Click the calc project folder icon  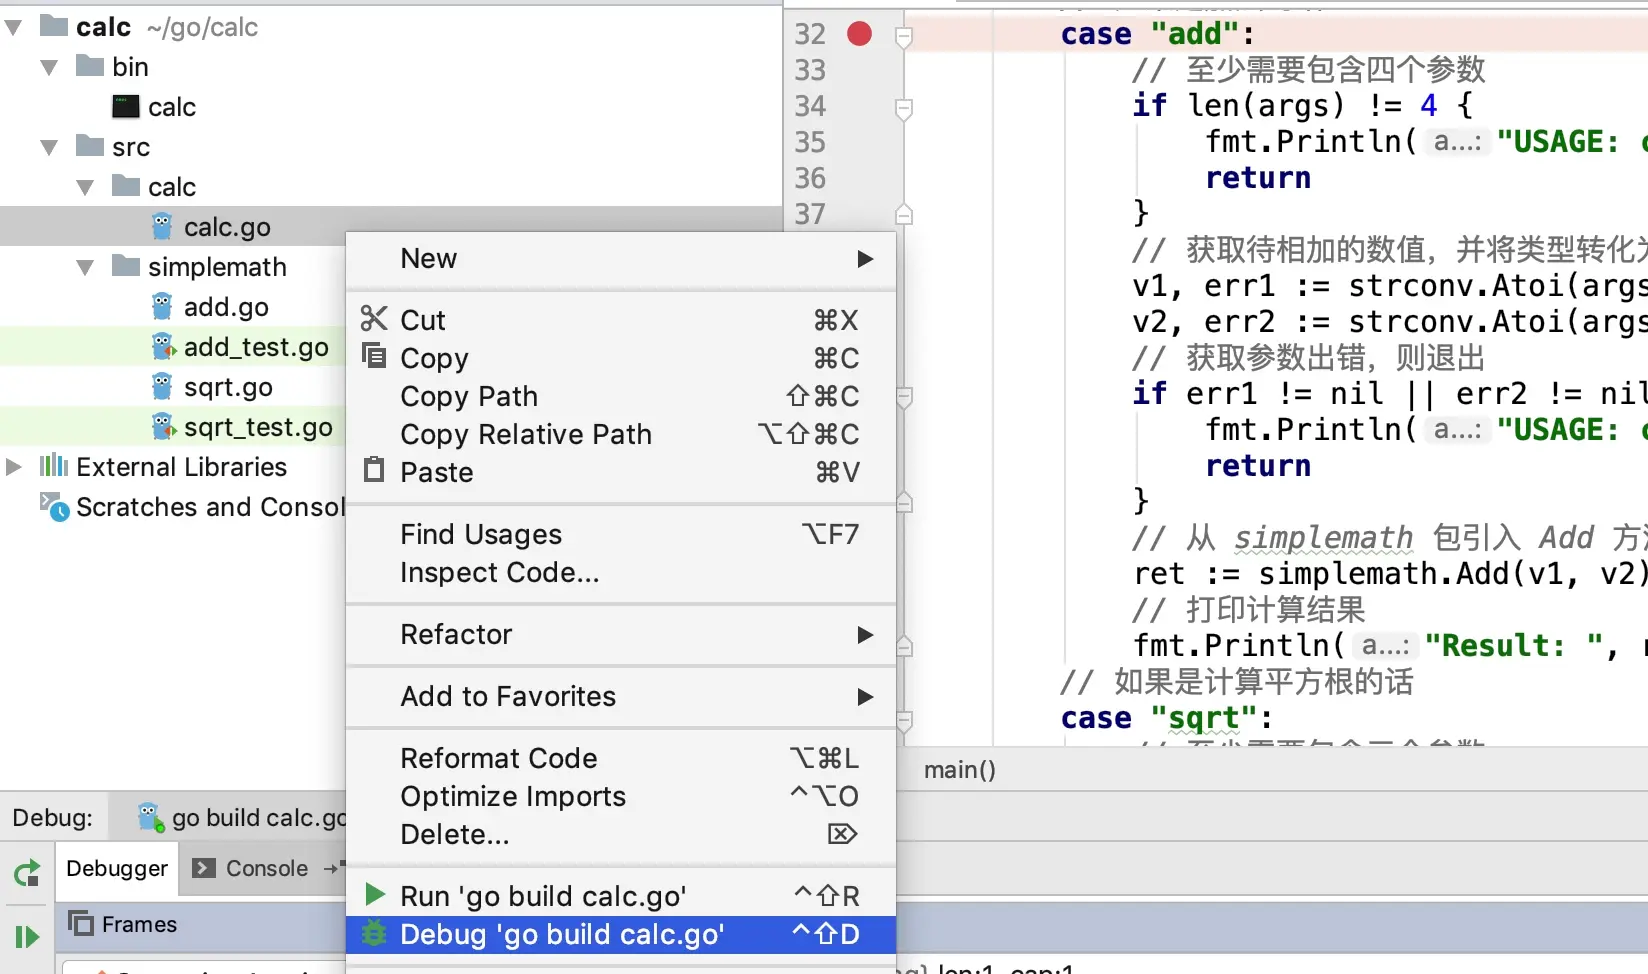point(54,26)
